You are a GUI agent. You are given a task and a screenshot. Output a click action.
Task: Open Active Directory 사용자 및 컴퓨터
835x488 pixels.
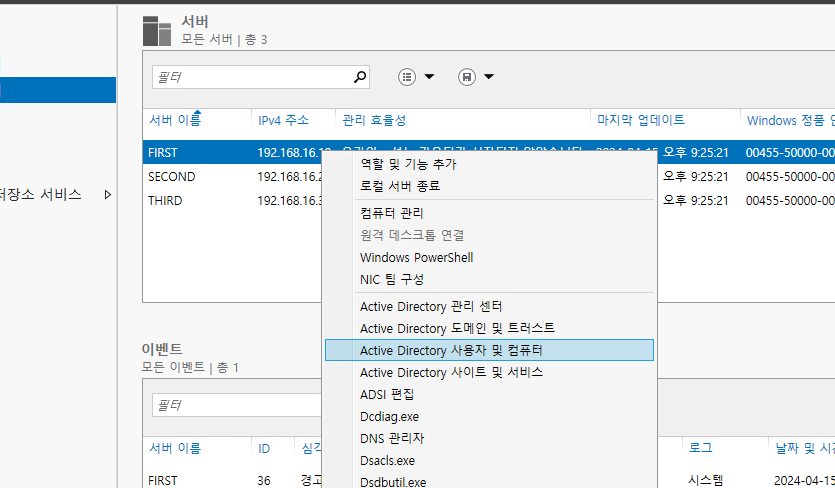(x=489, y=350)
